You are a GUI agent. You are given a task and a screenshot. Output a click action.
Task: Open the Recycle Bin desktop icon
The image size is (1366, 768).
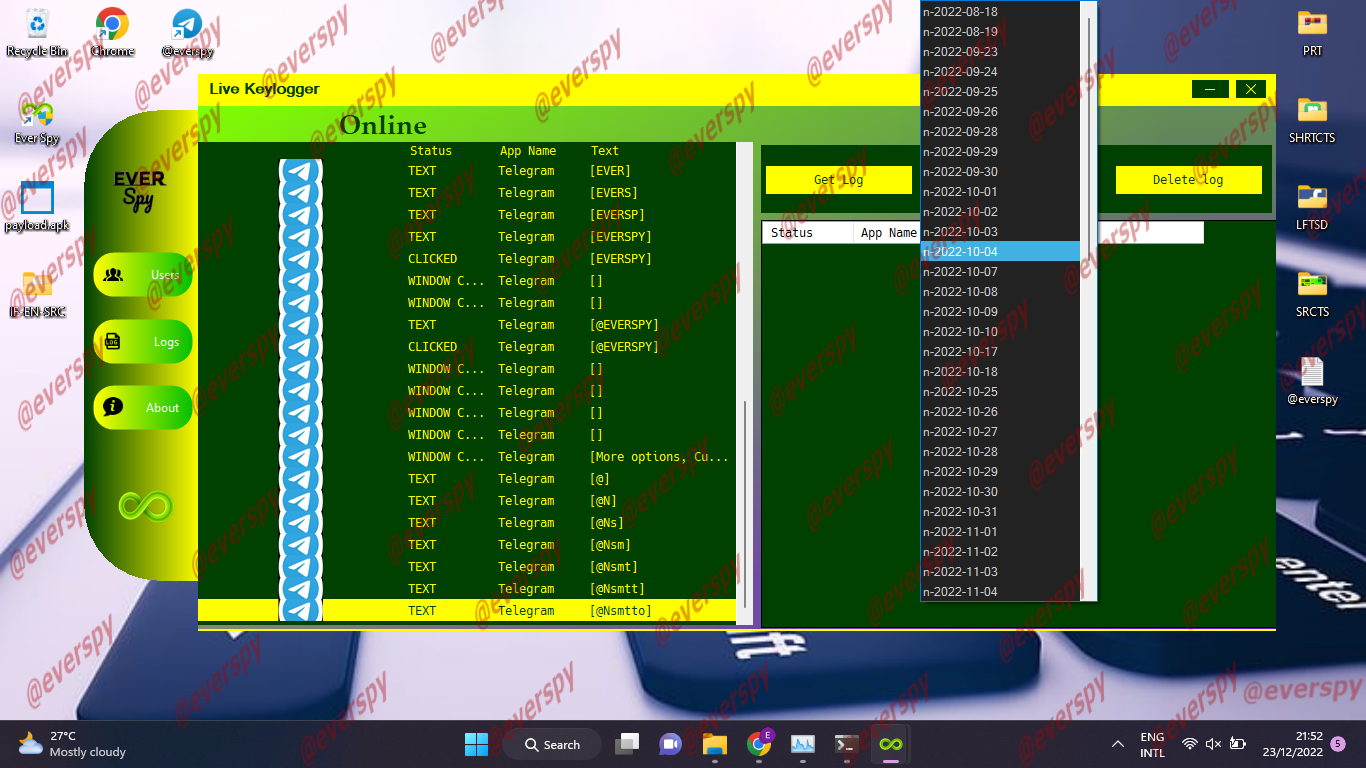pyautogui.click(x=37, y=32)
